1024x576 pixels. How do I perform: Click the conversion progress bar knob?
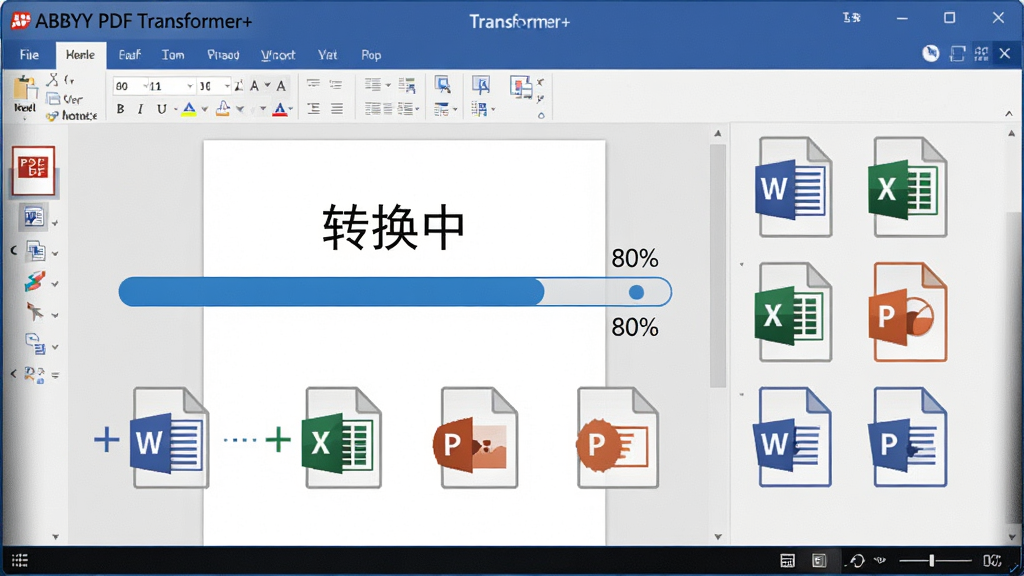coord(636,292)
